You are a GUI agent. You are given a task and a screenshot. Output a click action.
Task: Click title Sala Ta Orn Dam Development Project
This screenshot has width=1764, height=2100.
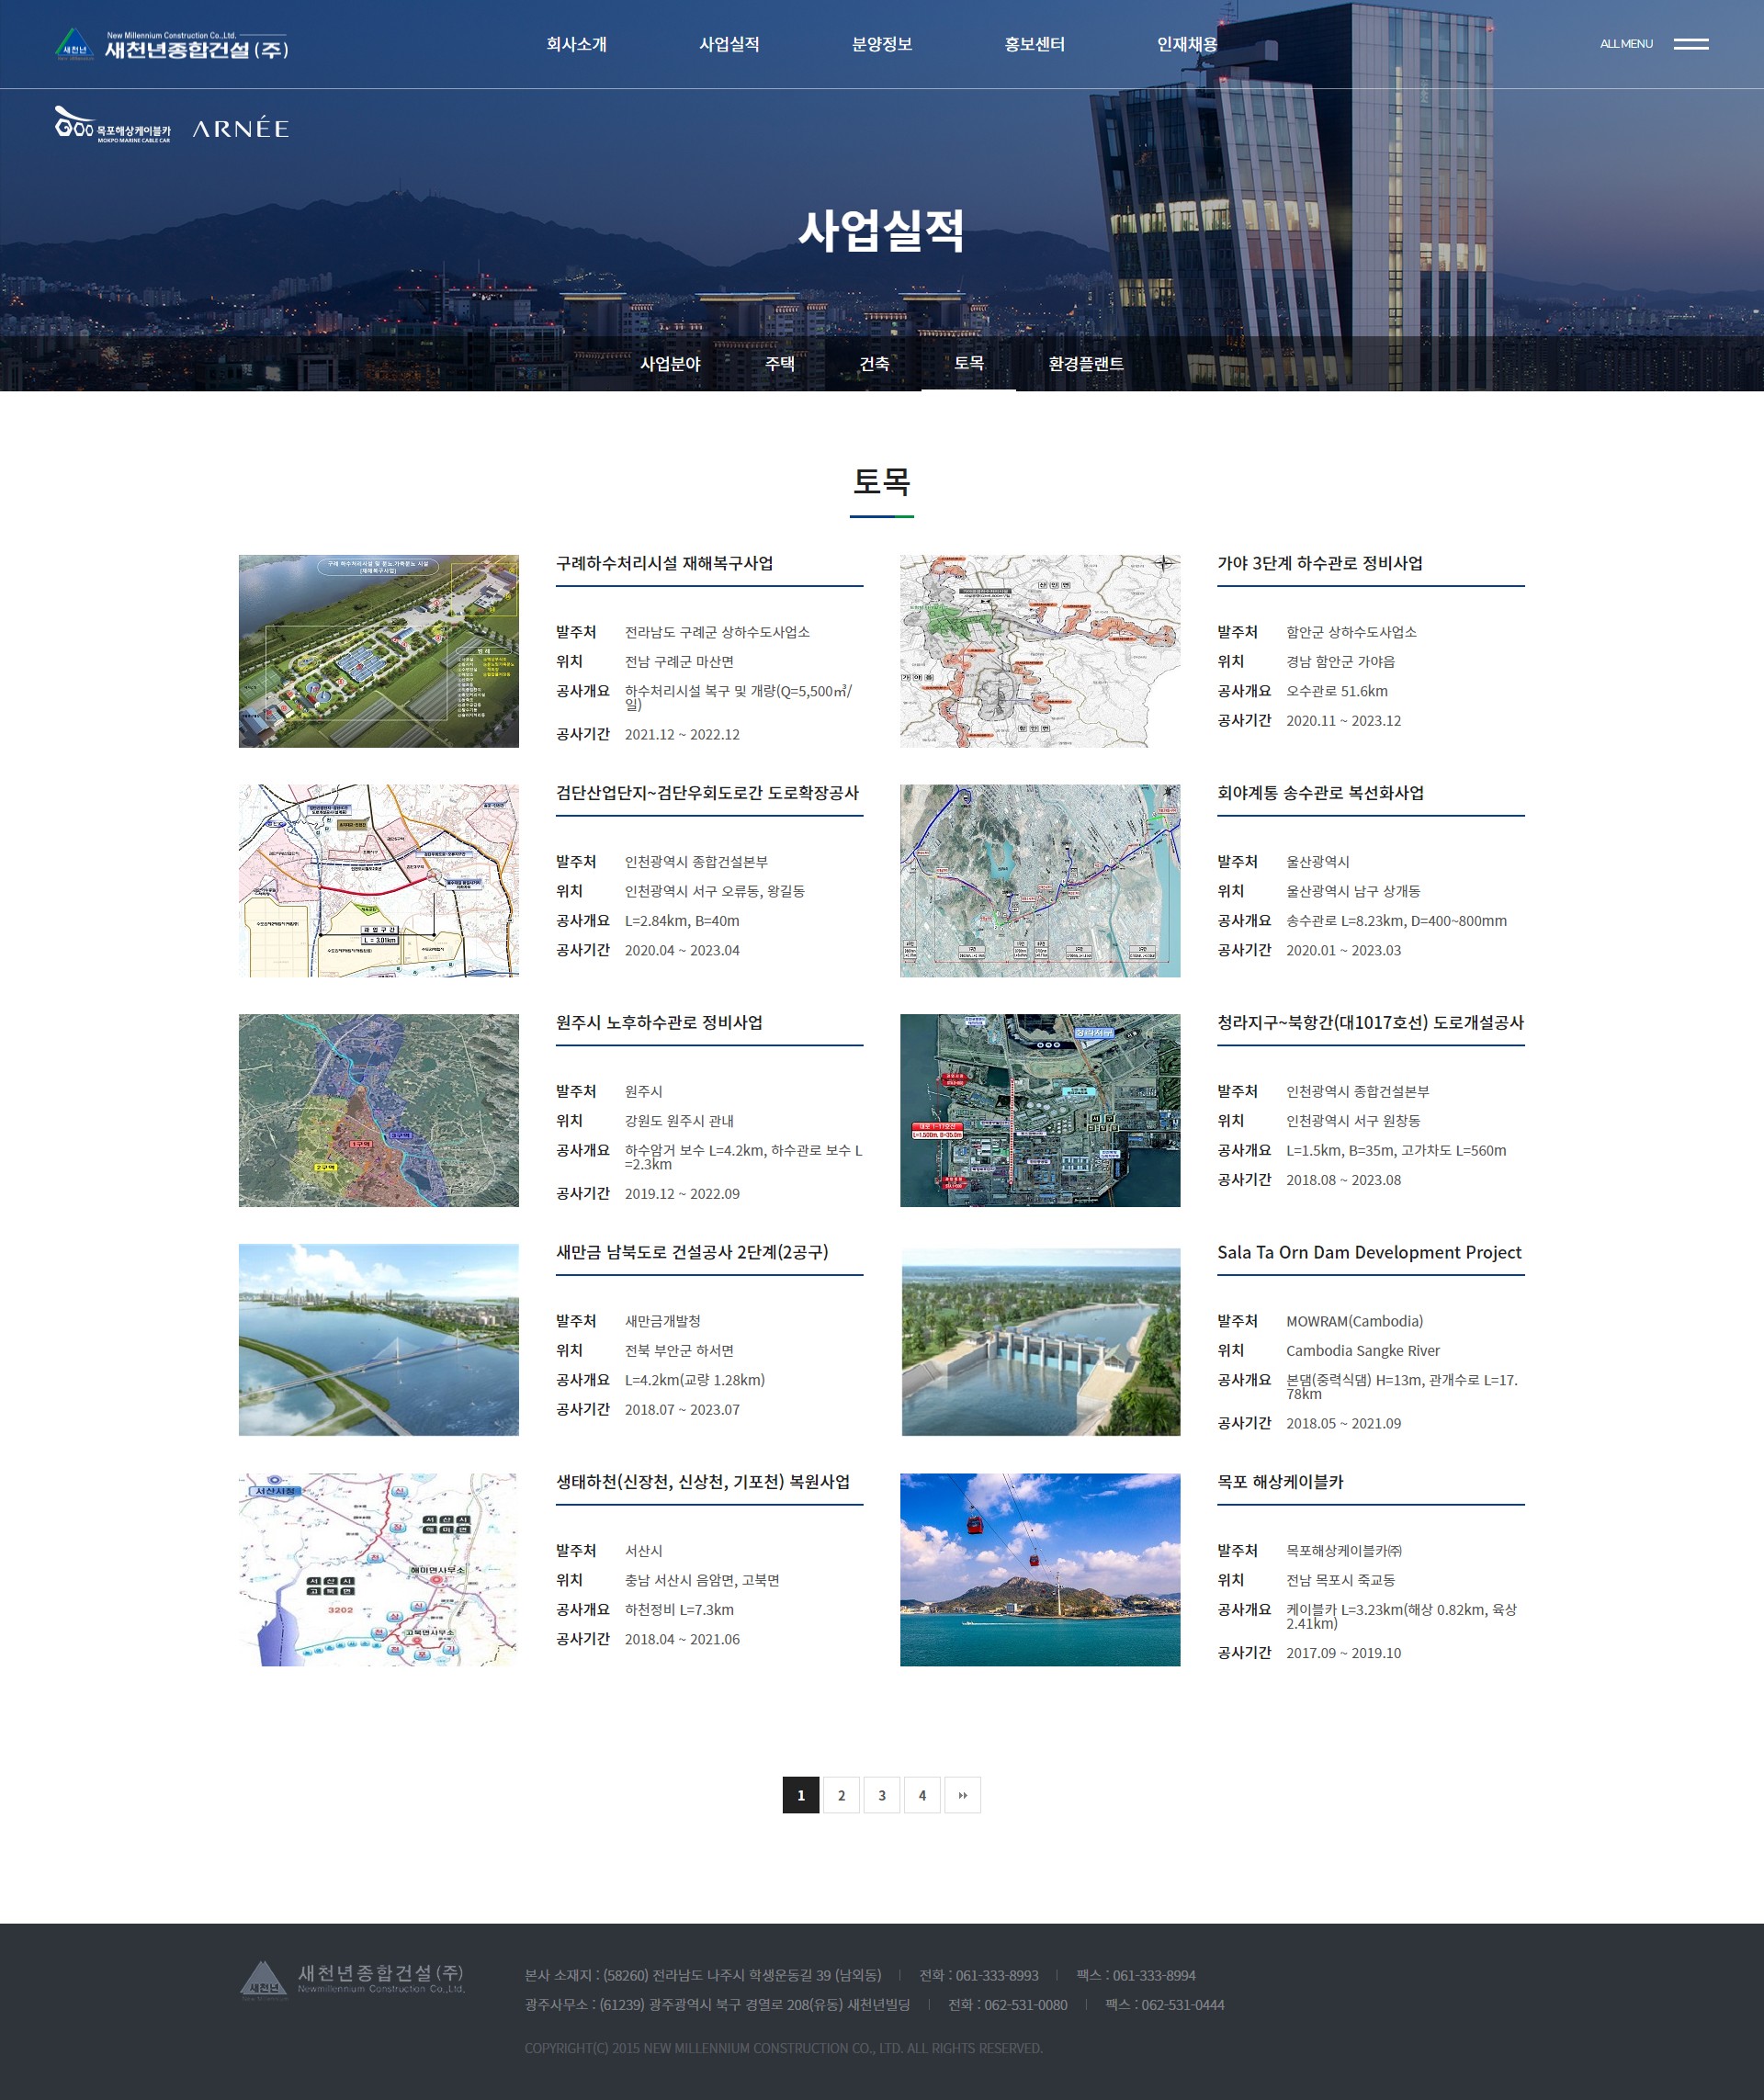click(1369, 1252)
